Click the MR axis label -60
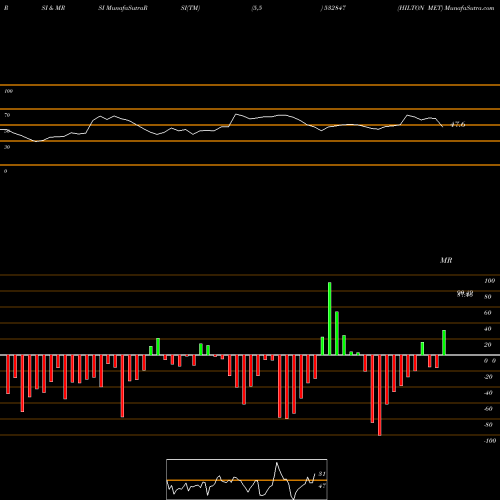Screen dimensions: 500x500 [x=488, y=409]
